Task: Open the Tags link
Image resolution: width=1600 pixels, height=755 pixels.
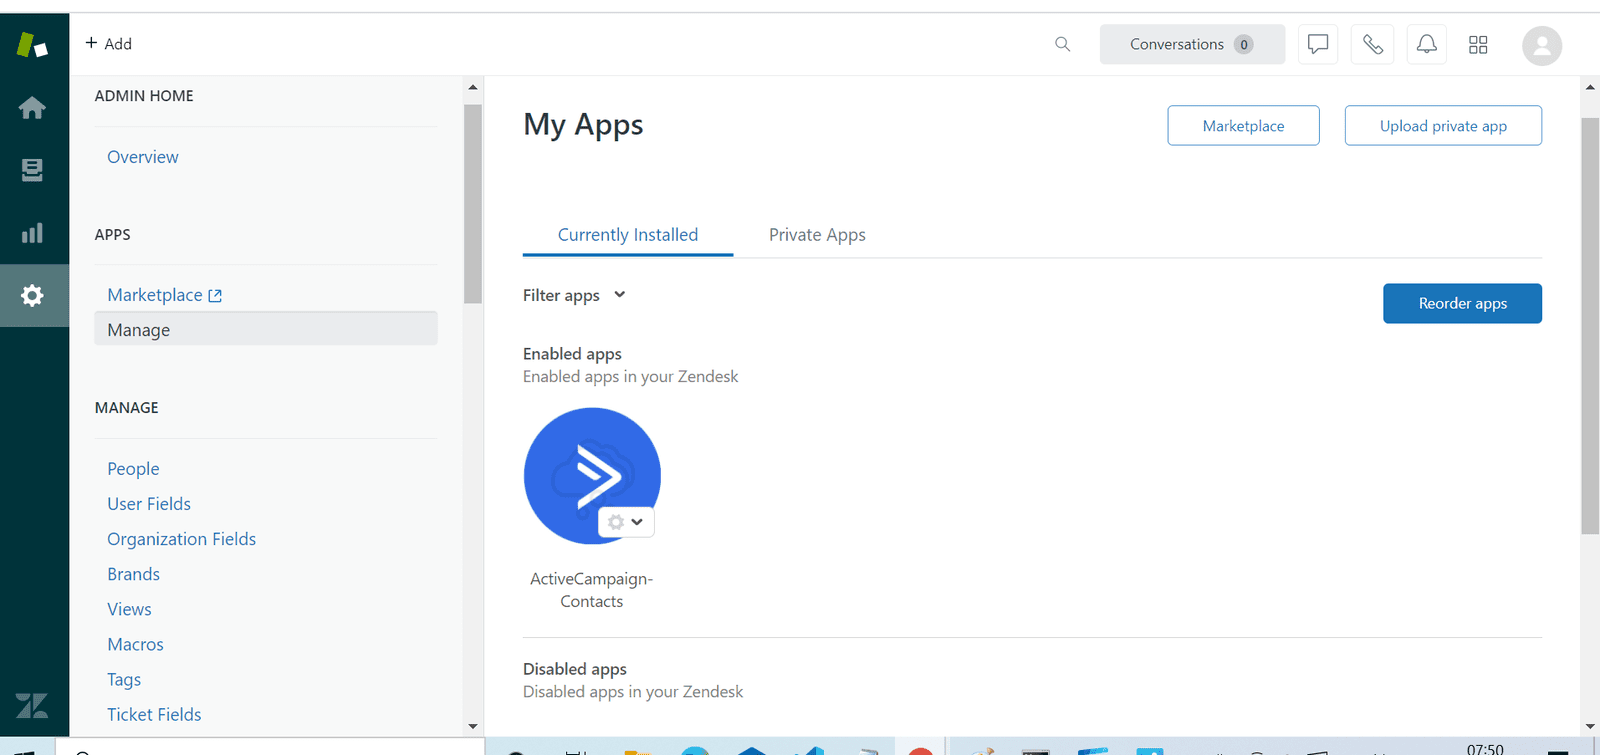Action: coord(124,680)
